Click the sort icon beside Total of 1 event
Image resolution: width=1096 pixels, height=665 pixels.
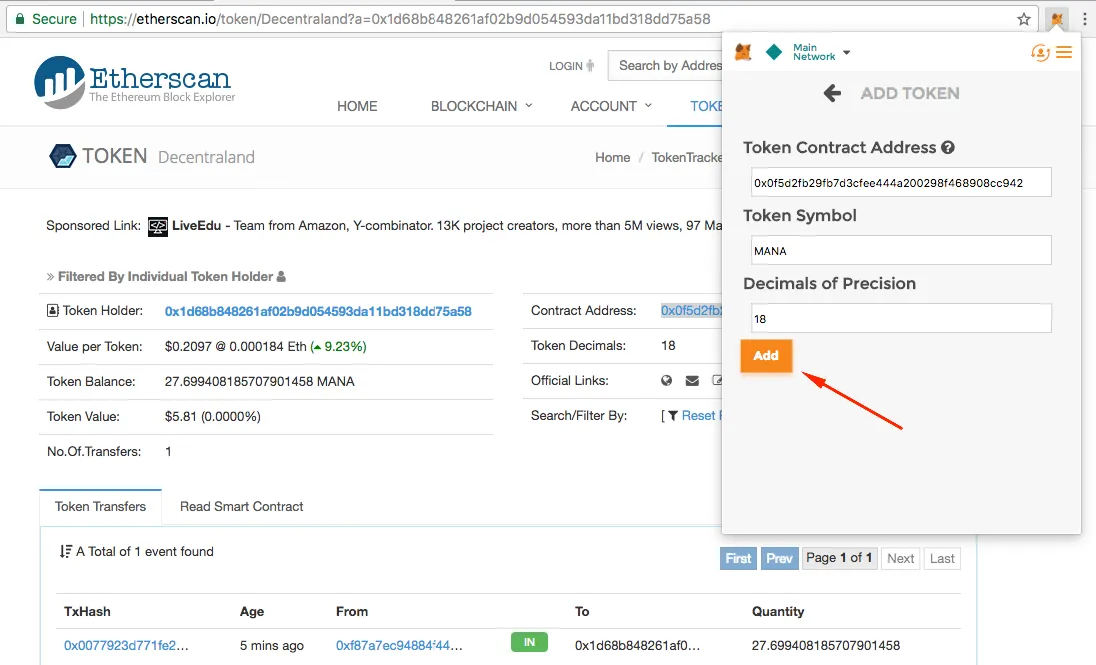tap(66, 552)
